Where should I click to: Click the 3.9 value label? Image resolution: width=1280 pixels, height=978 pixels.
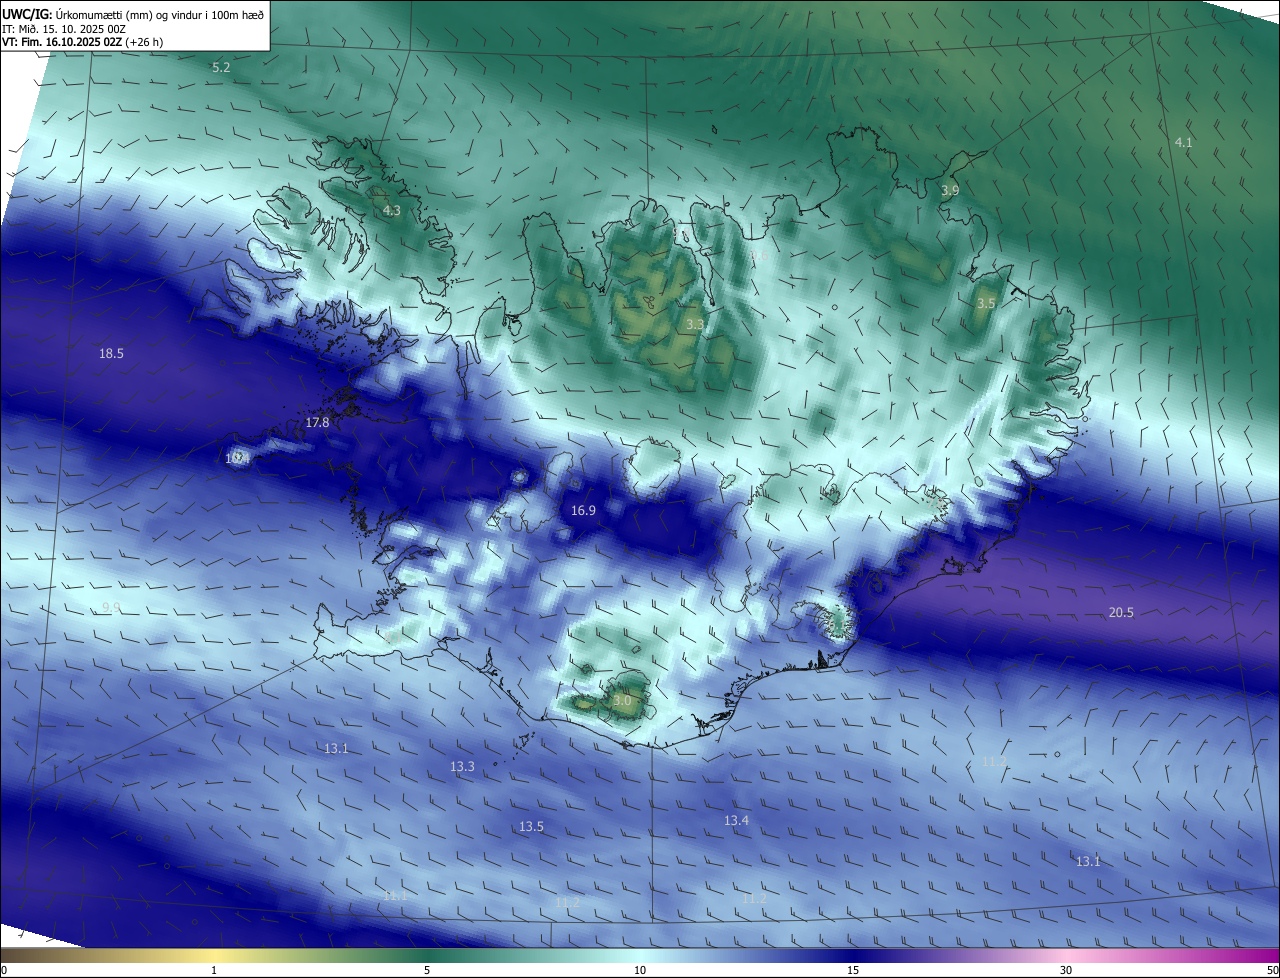[950, 190]
